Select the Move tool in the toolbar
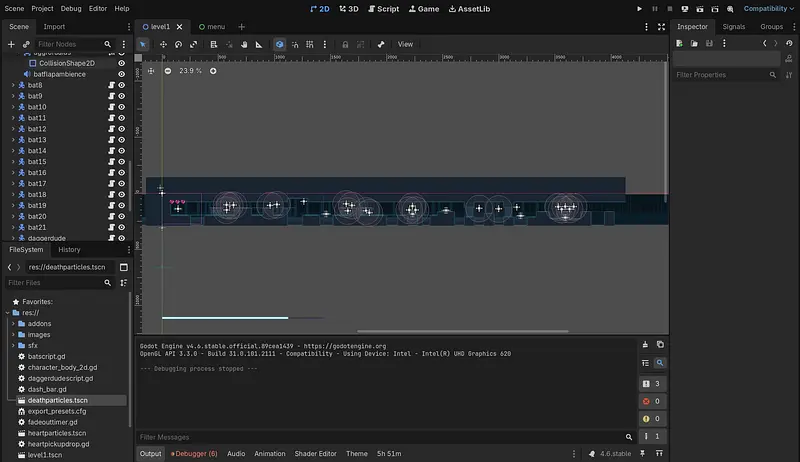The height and width of the screenshot is (462, 800). [163, 44]
